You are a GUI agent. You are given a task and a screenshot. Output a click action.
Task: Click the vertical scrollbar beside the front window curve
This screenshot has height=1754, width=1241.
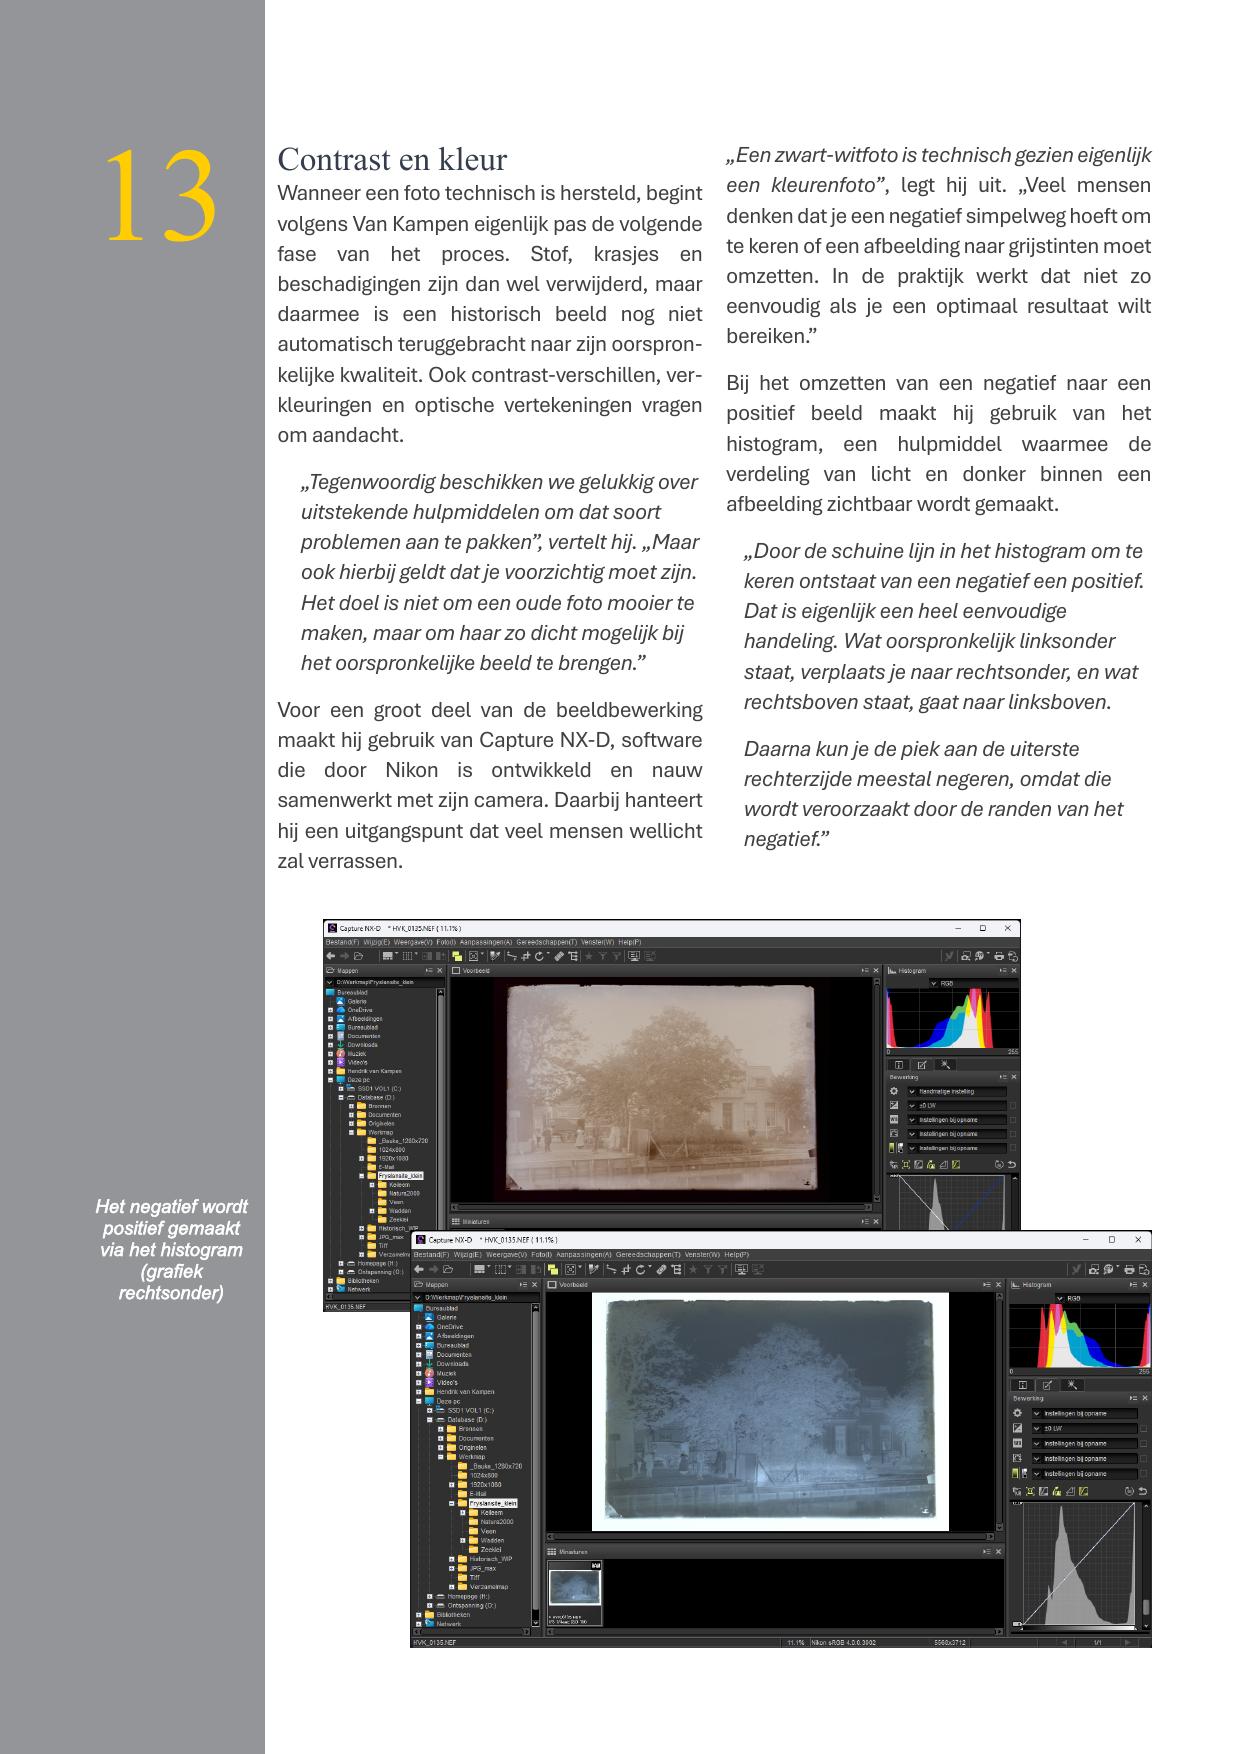[1146, 1566]
